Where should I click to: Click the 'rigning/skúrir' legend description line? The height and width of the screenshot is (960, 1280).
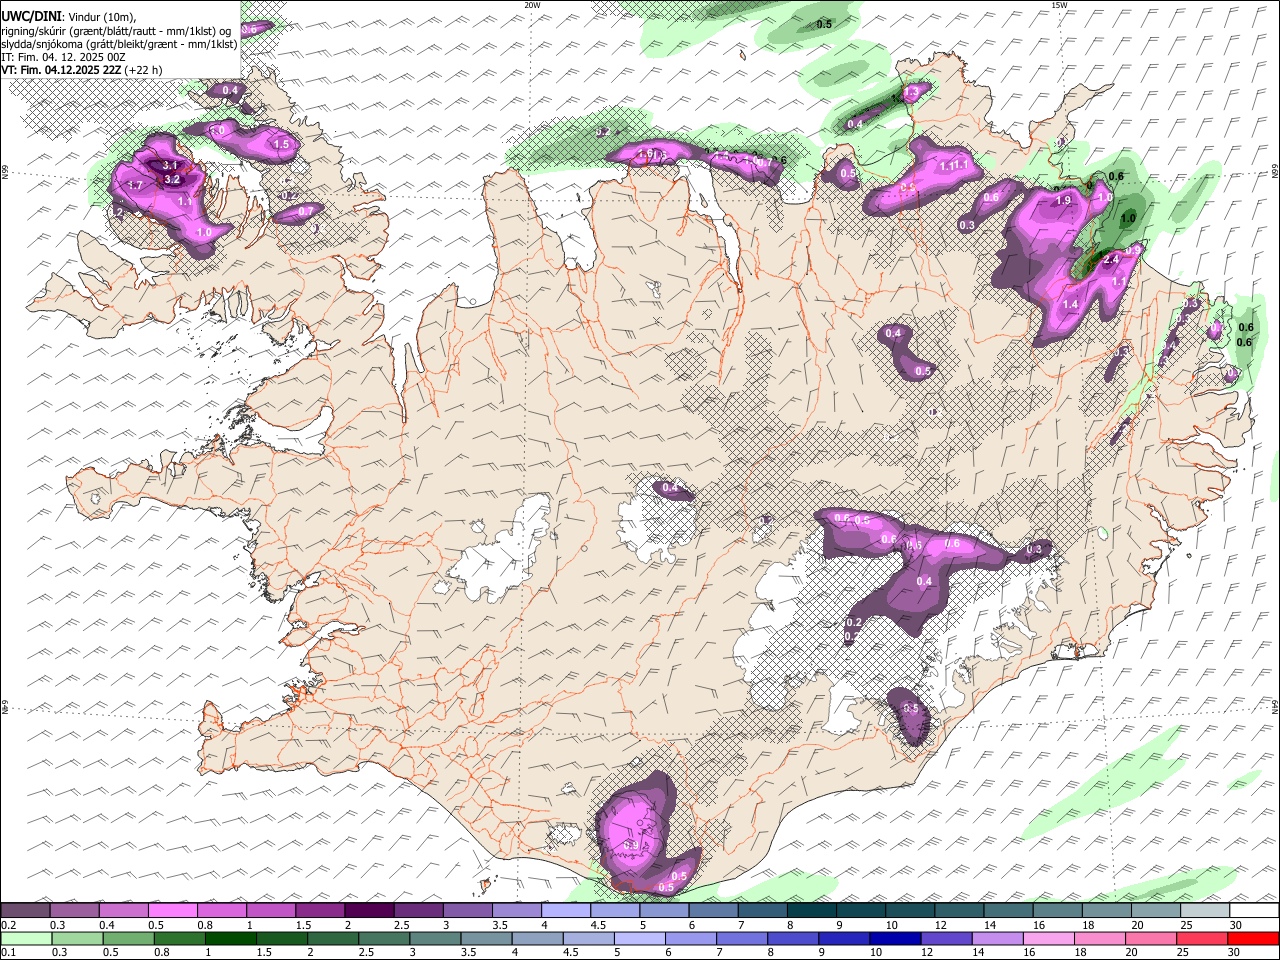click(118, 30)
